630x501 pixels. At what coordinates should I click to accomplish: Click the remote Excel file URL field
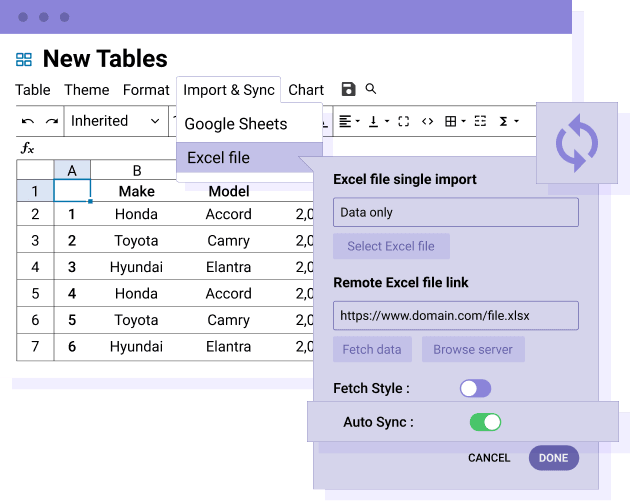pyautogui.click(x=455, y=315)
